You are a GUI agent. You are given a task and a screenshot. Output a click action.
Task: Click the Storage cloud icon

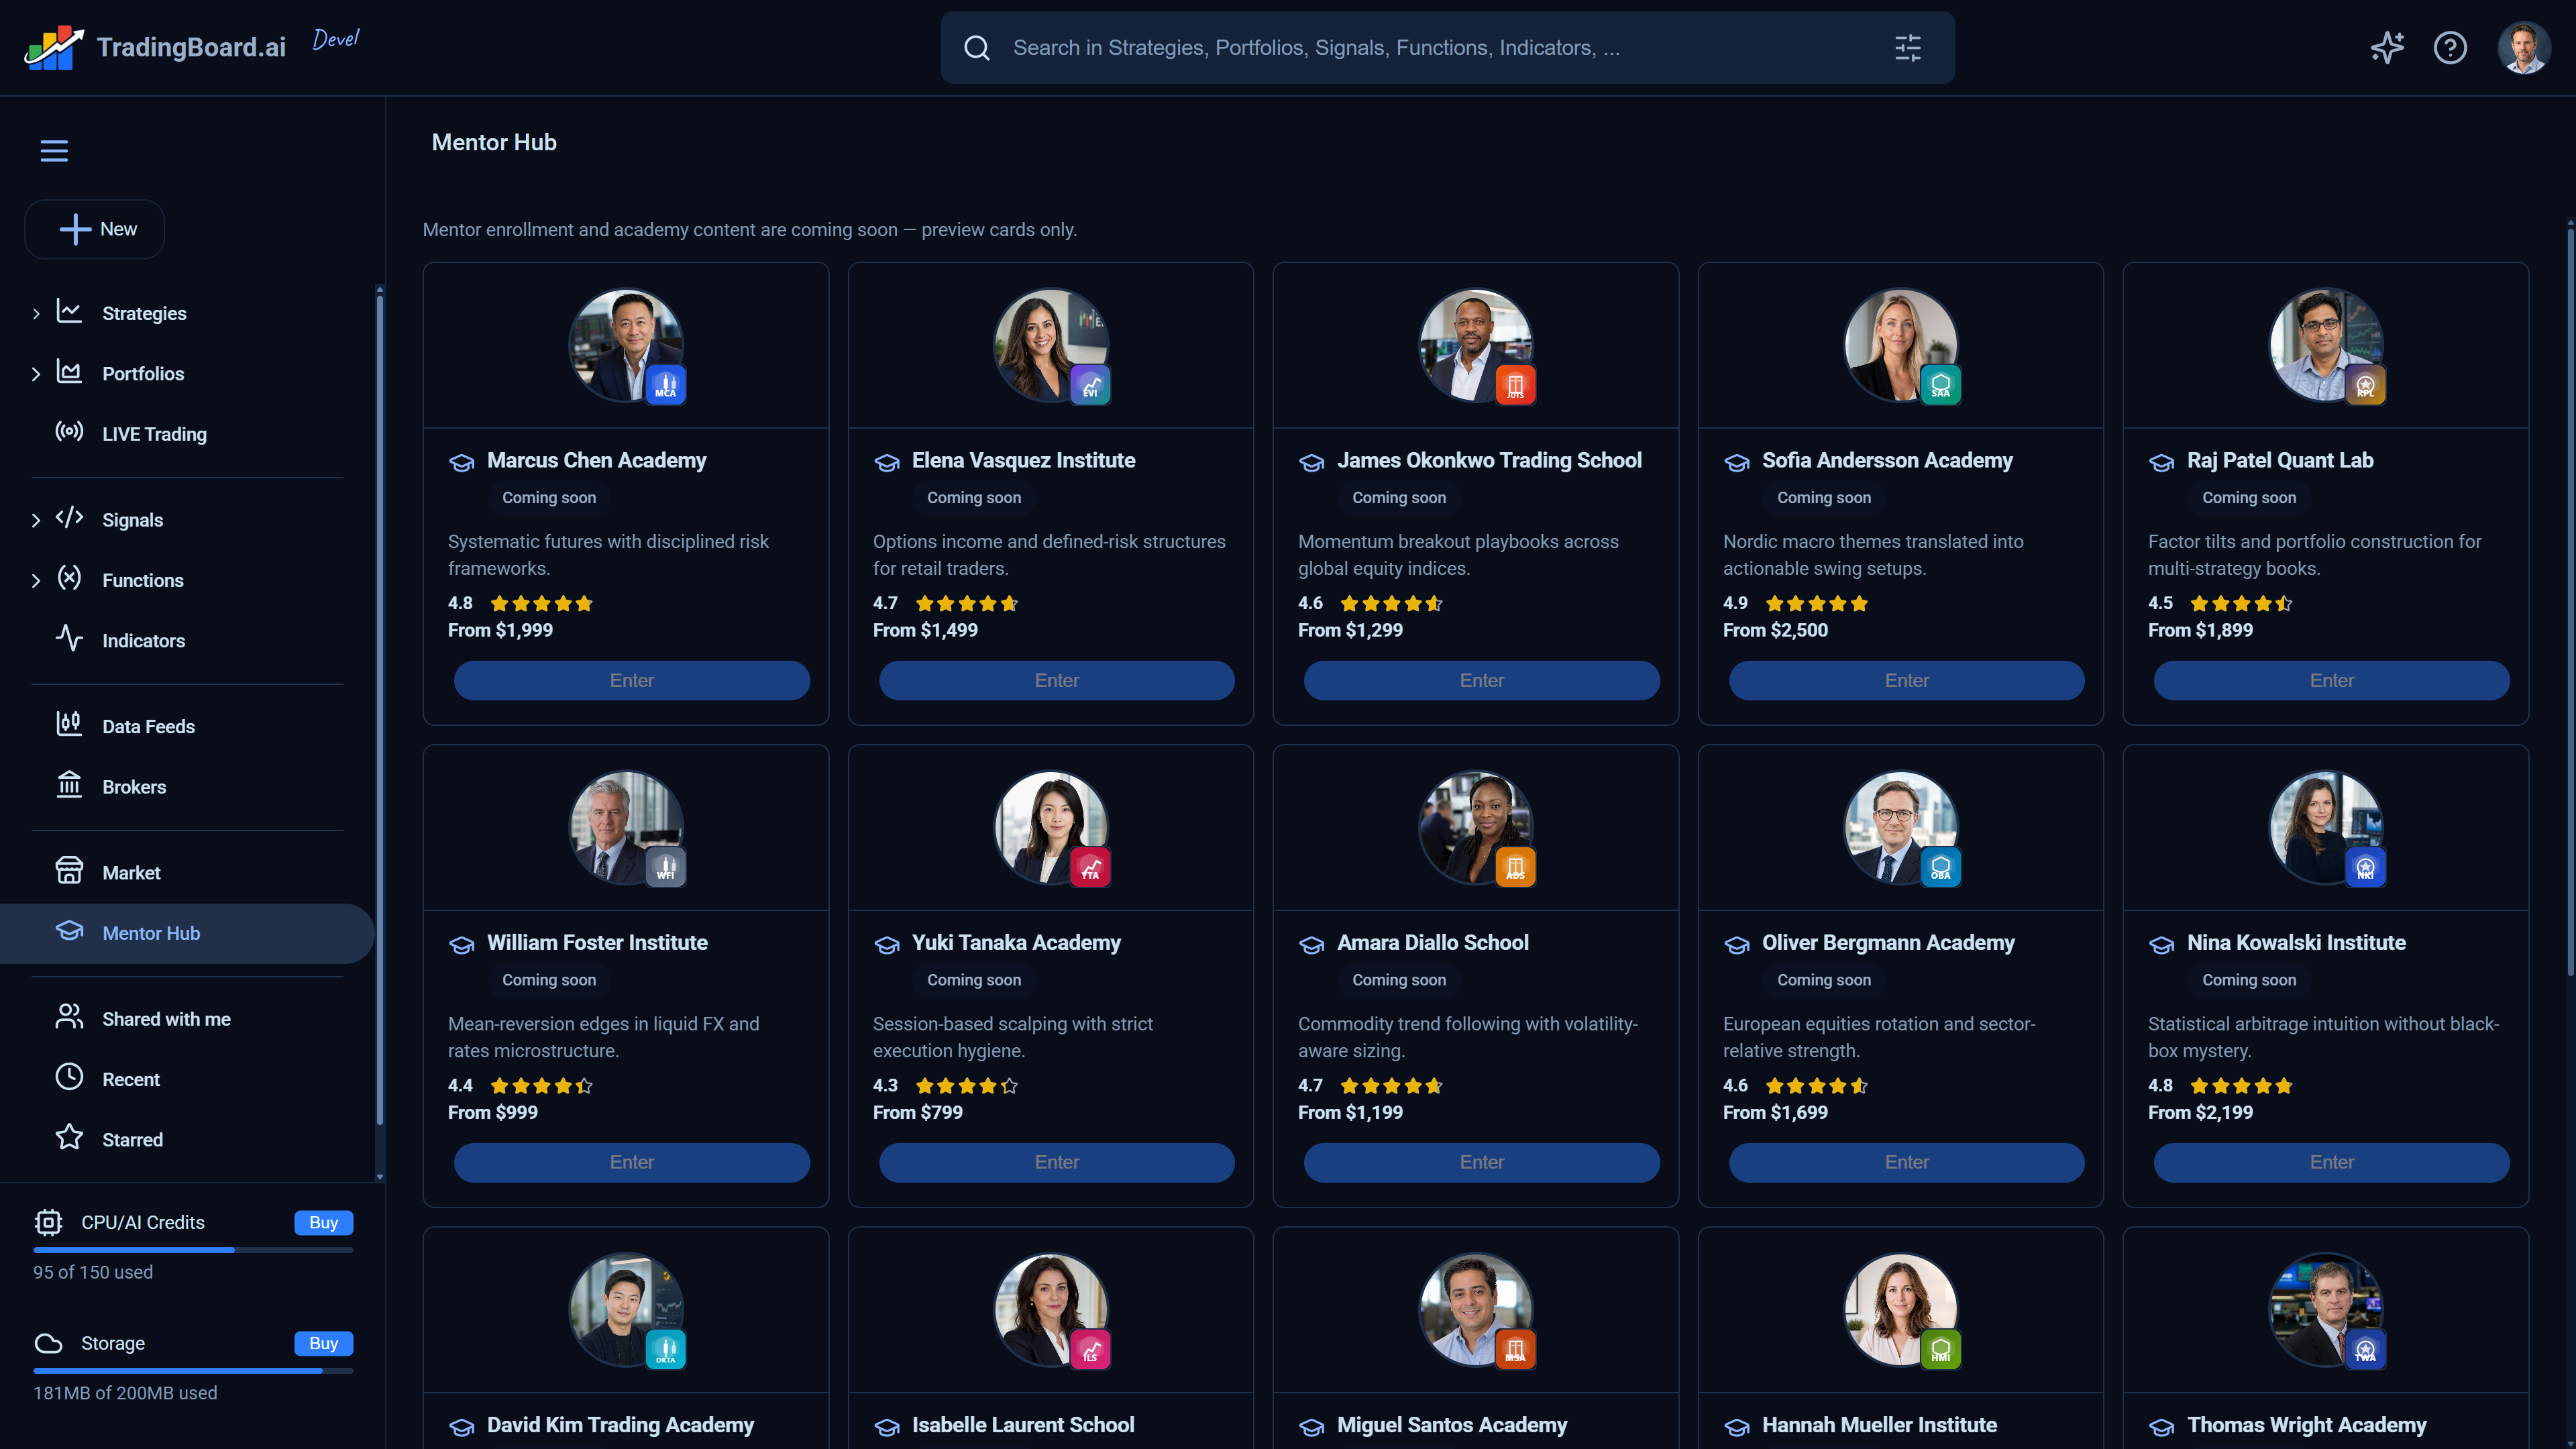coord(48,1343)
